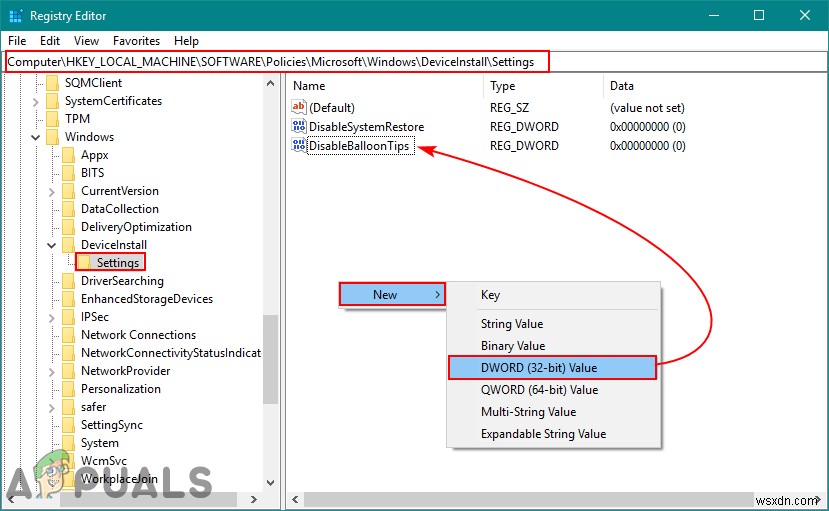This screenshot has height=511, width=829.
Task: Choose QWORD (64-bit) Value option
Action: click(554, 390)
